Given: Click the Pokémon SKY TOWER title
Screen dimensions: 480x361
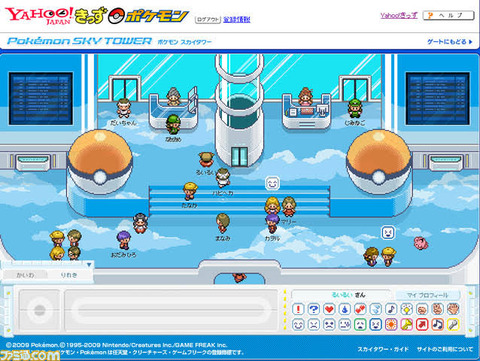Looking at the screenshot, I should pos(79,41).
